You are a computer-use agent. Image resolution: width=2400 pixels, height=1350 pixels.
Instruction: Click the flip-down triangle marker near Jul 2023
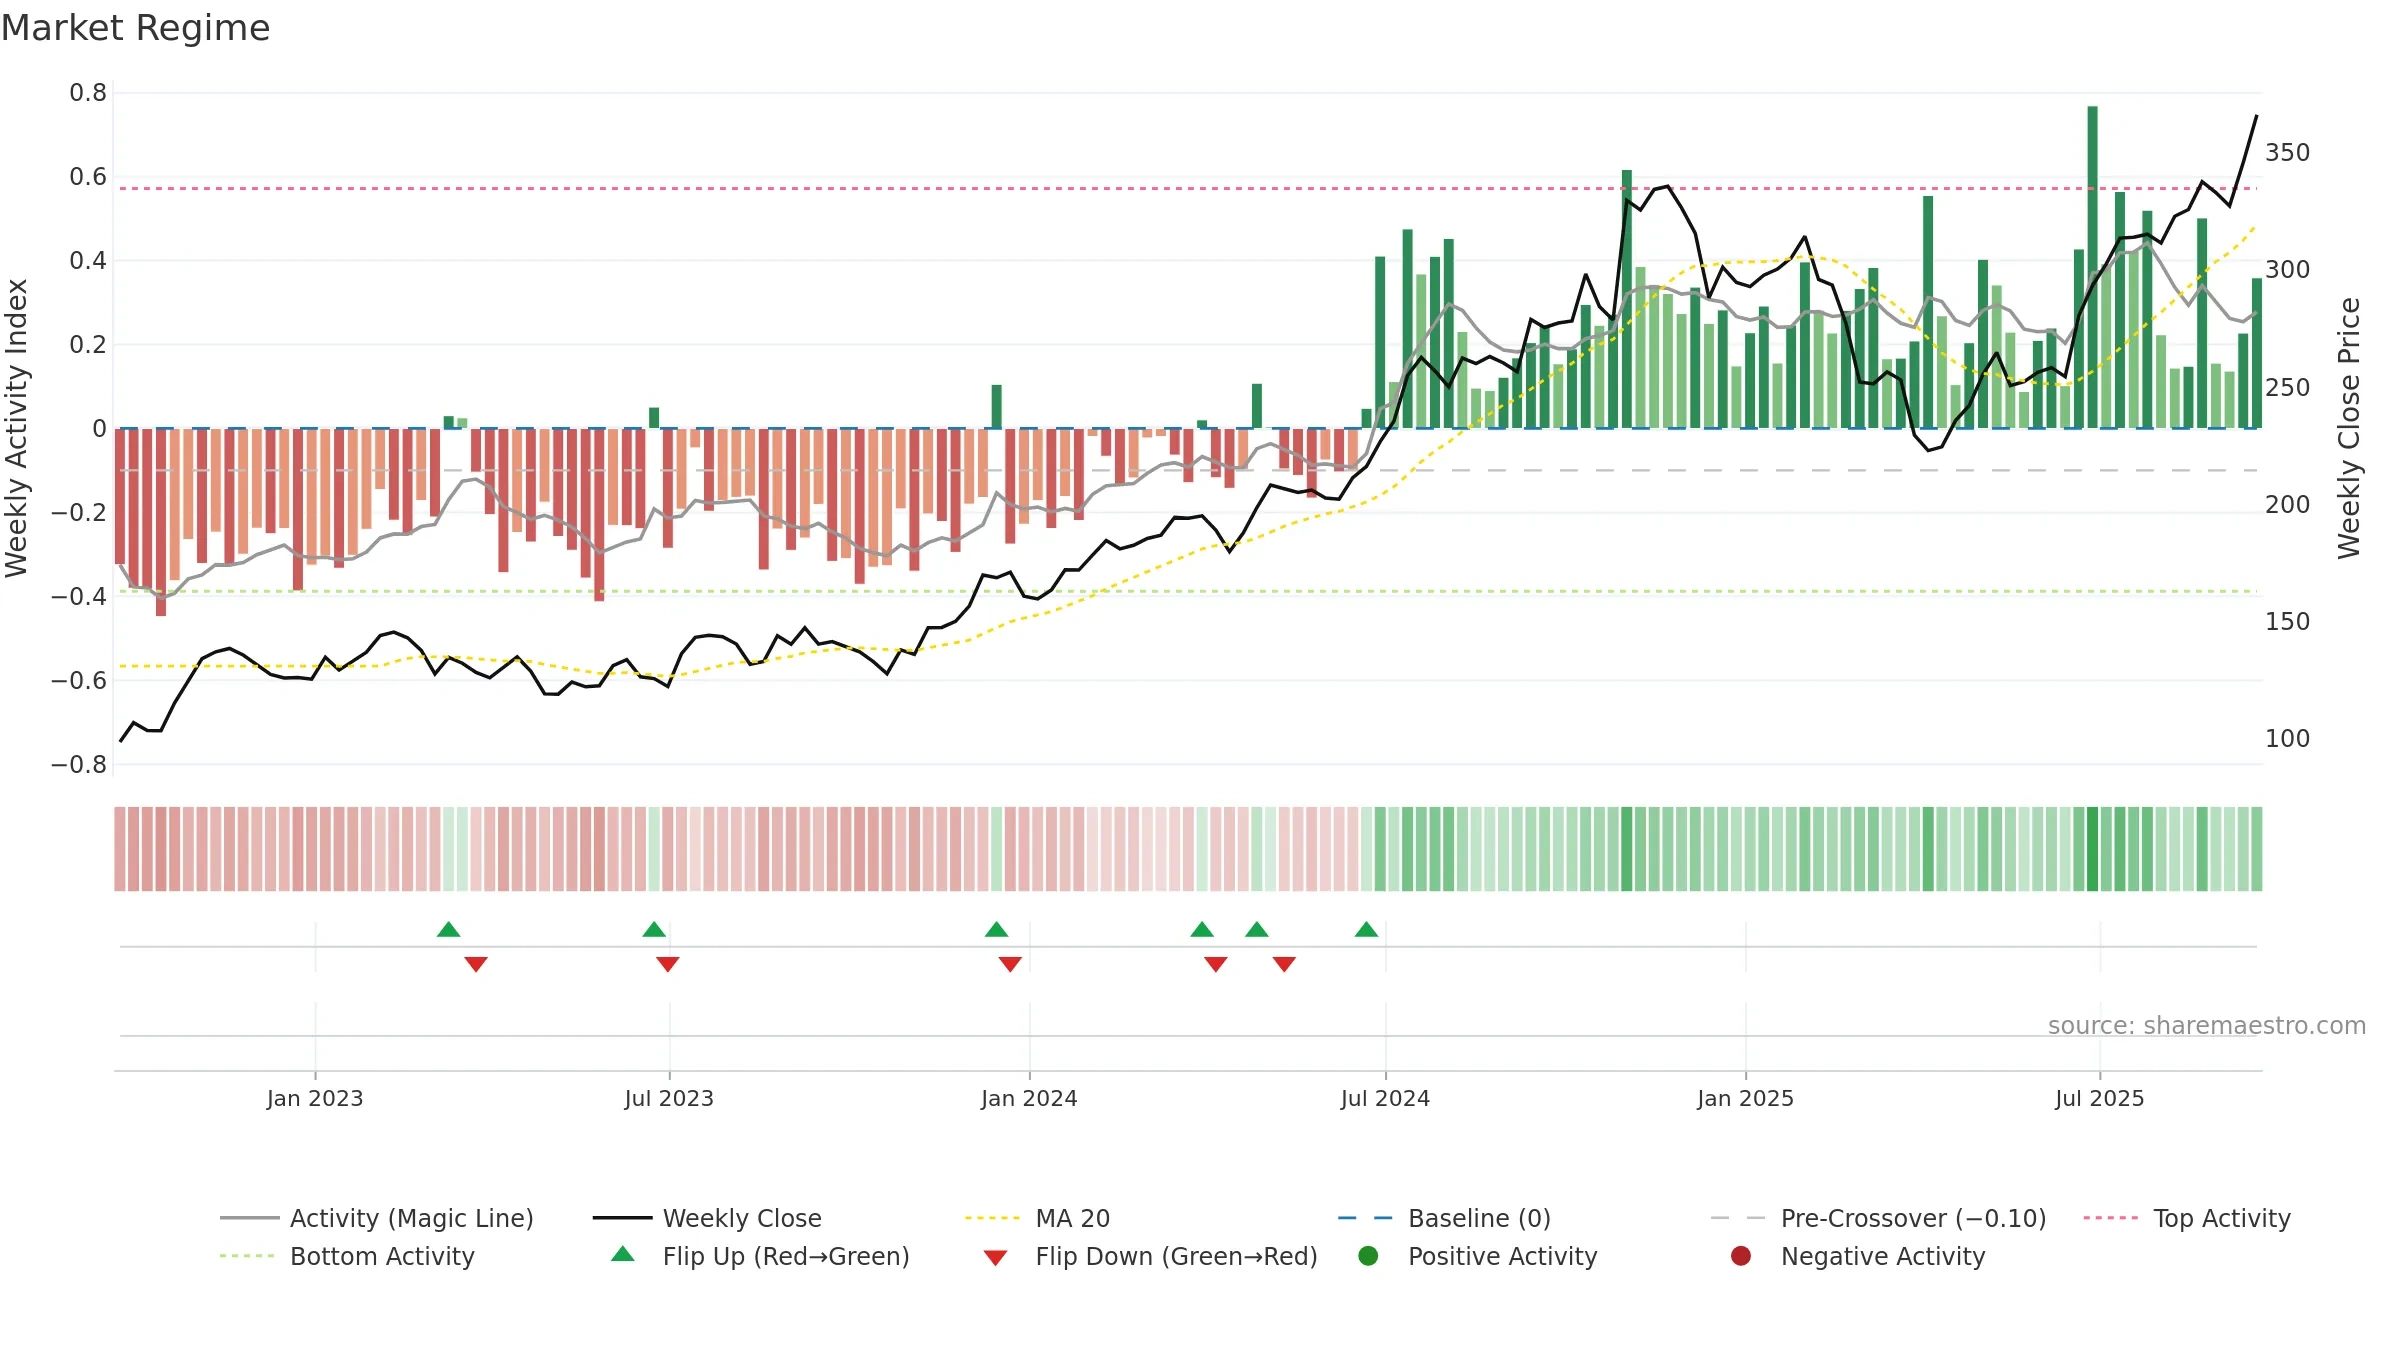pos(668,964)
